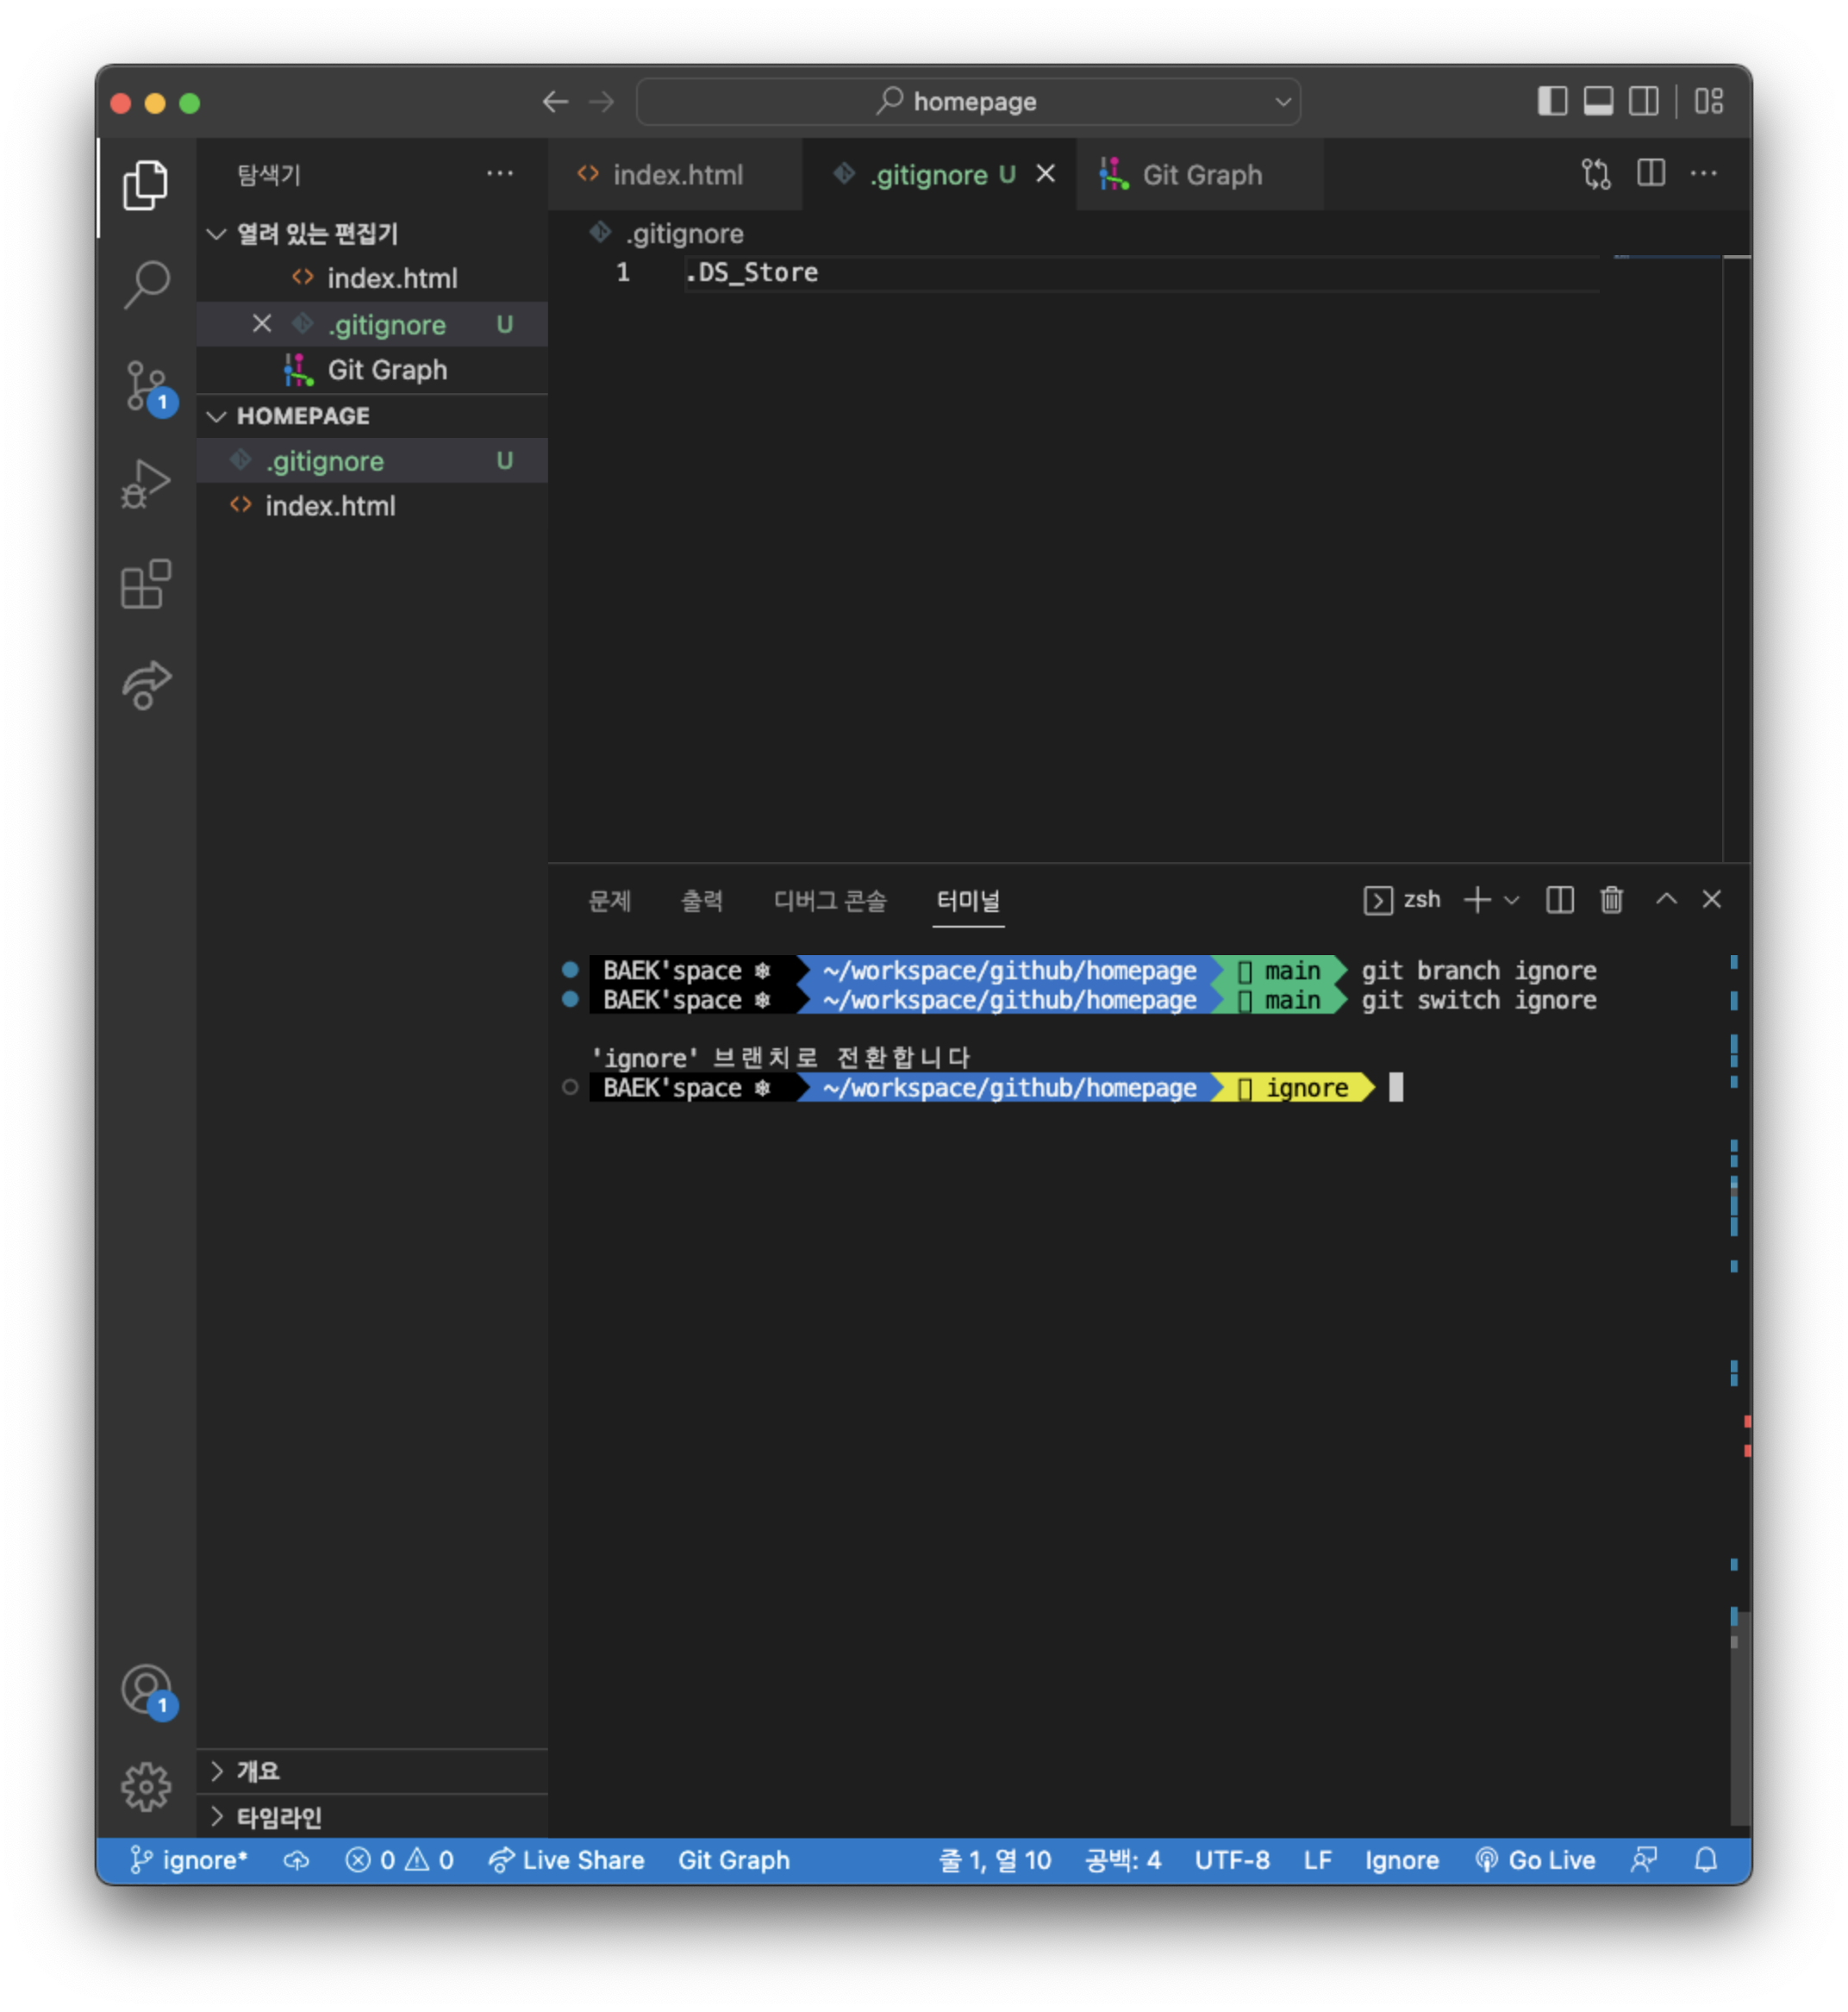Viewport: 1848px width, 2012px height.
Task: Open the new terminal launch dropdown
Action: point(1512,900)
